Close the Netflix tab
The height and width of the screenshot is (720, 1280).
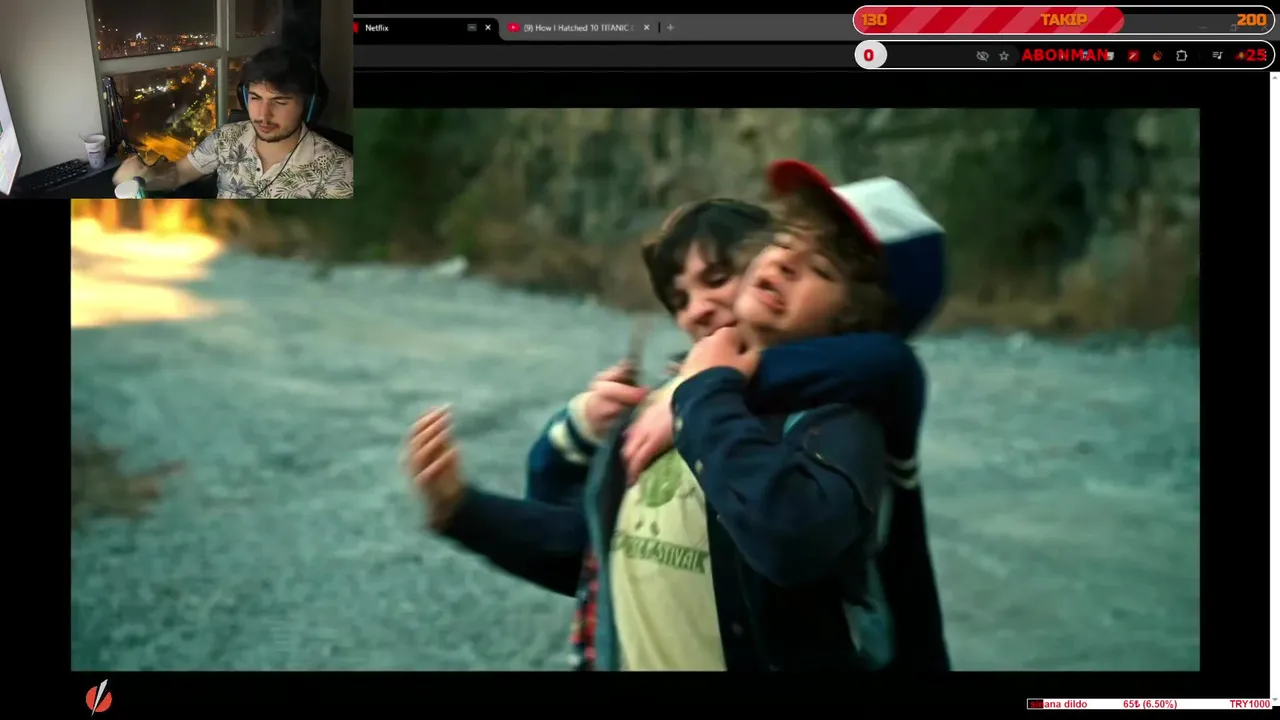(488, 28)
